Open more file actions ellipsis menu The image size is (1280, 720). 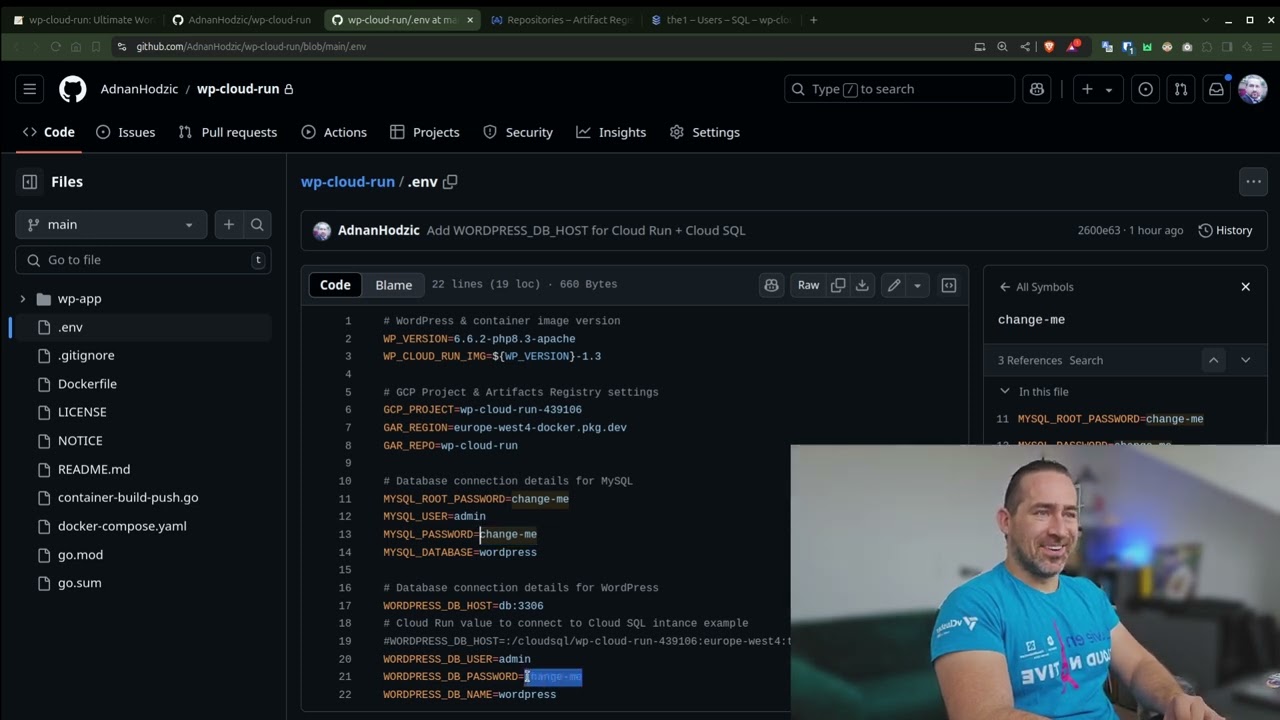(1253, 182)
